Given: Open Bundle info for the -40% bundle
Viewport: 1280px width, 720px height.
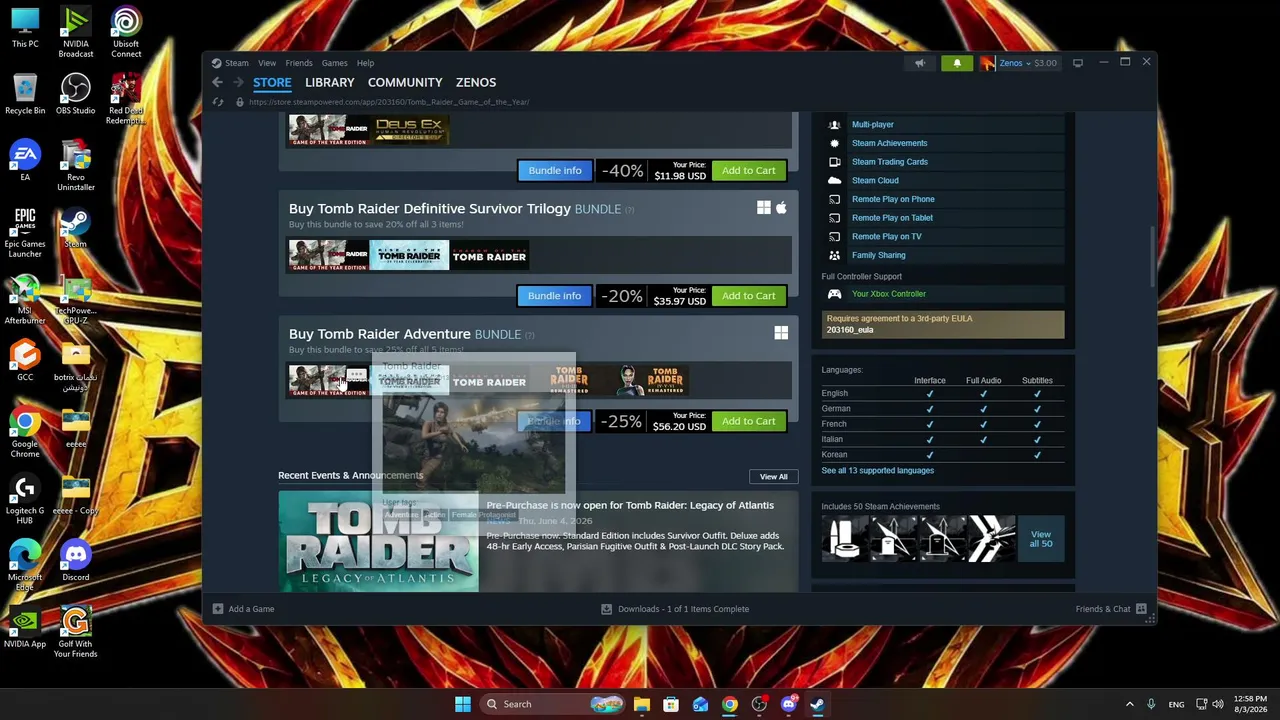Looking at the screenshot, I should pyautogui.click(x=554, y=170).
